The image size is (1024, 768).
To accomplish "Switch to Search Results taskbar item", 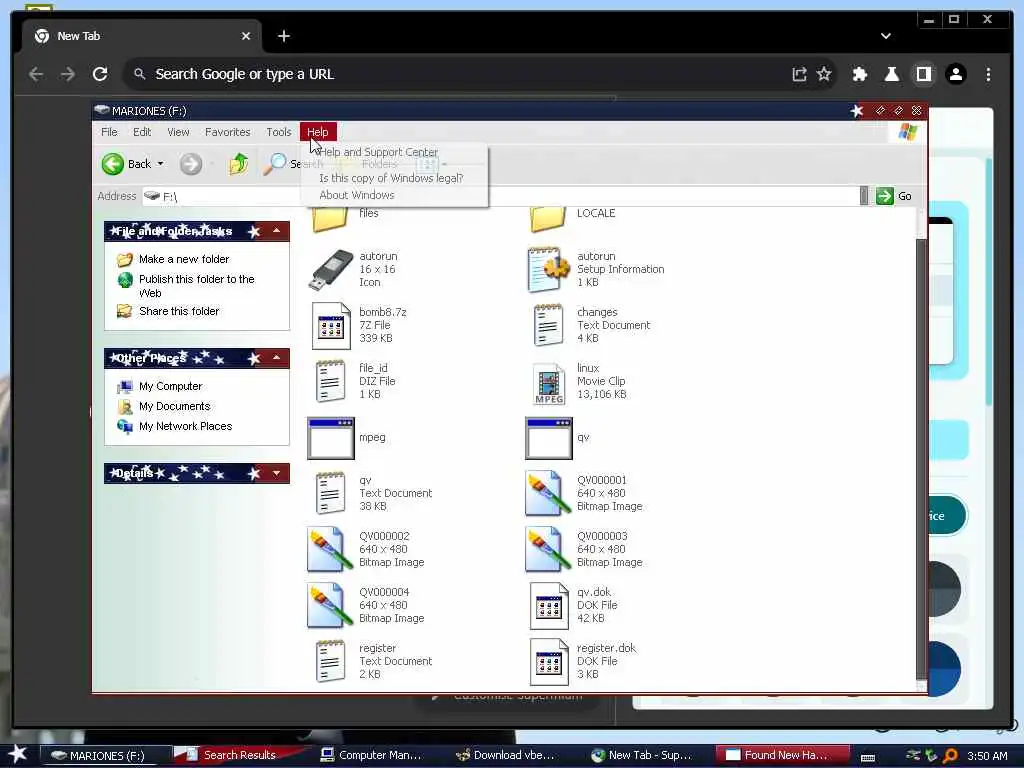I will [238, 755].
